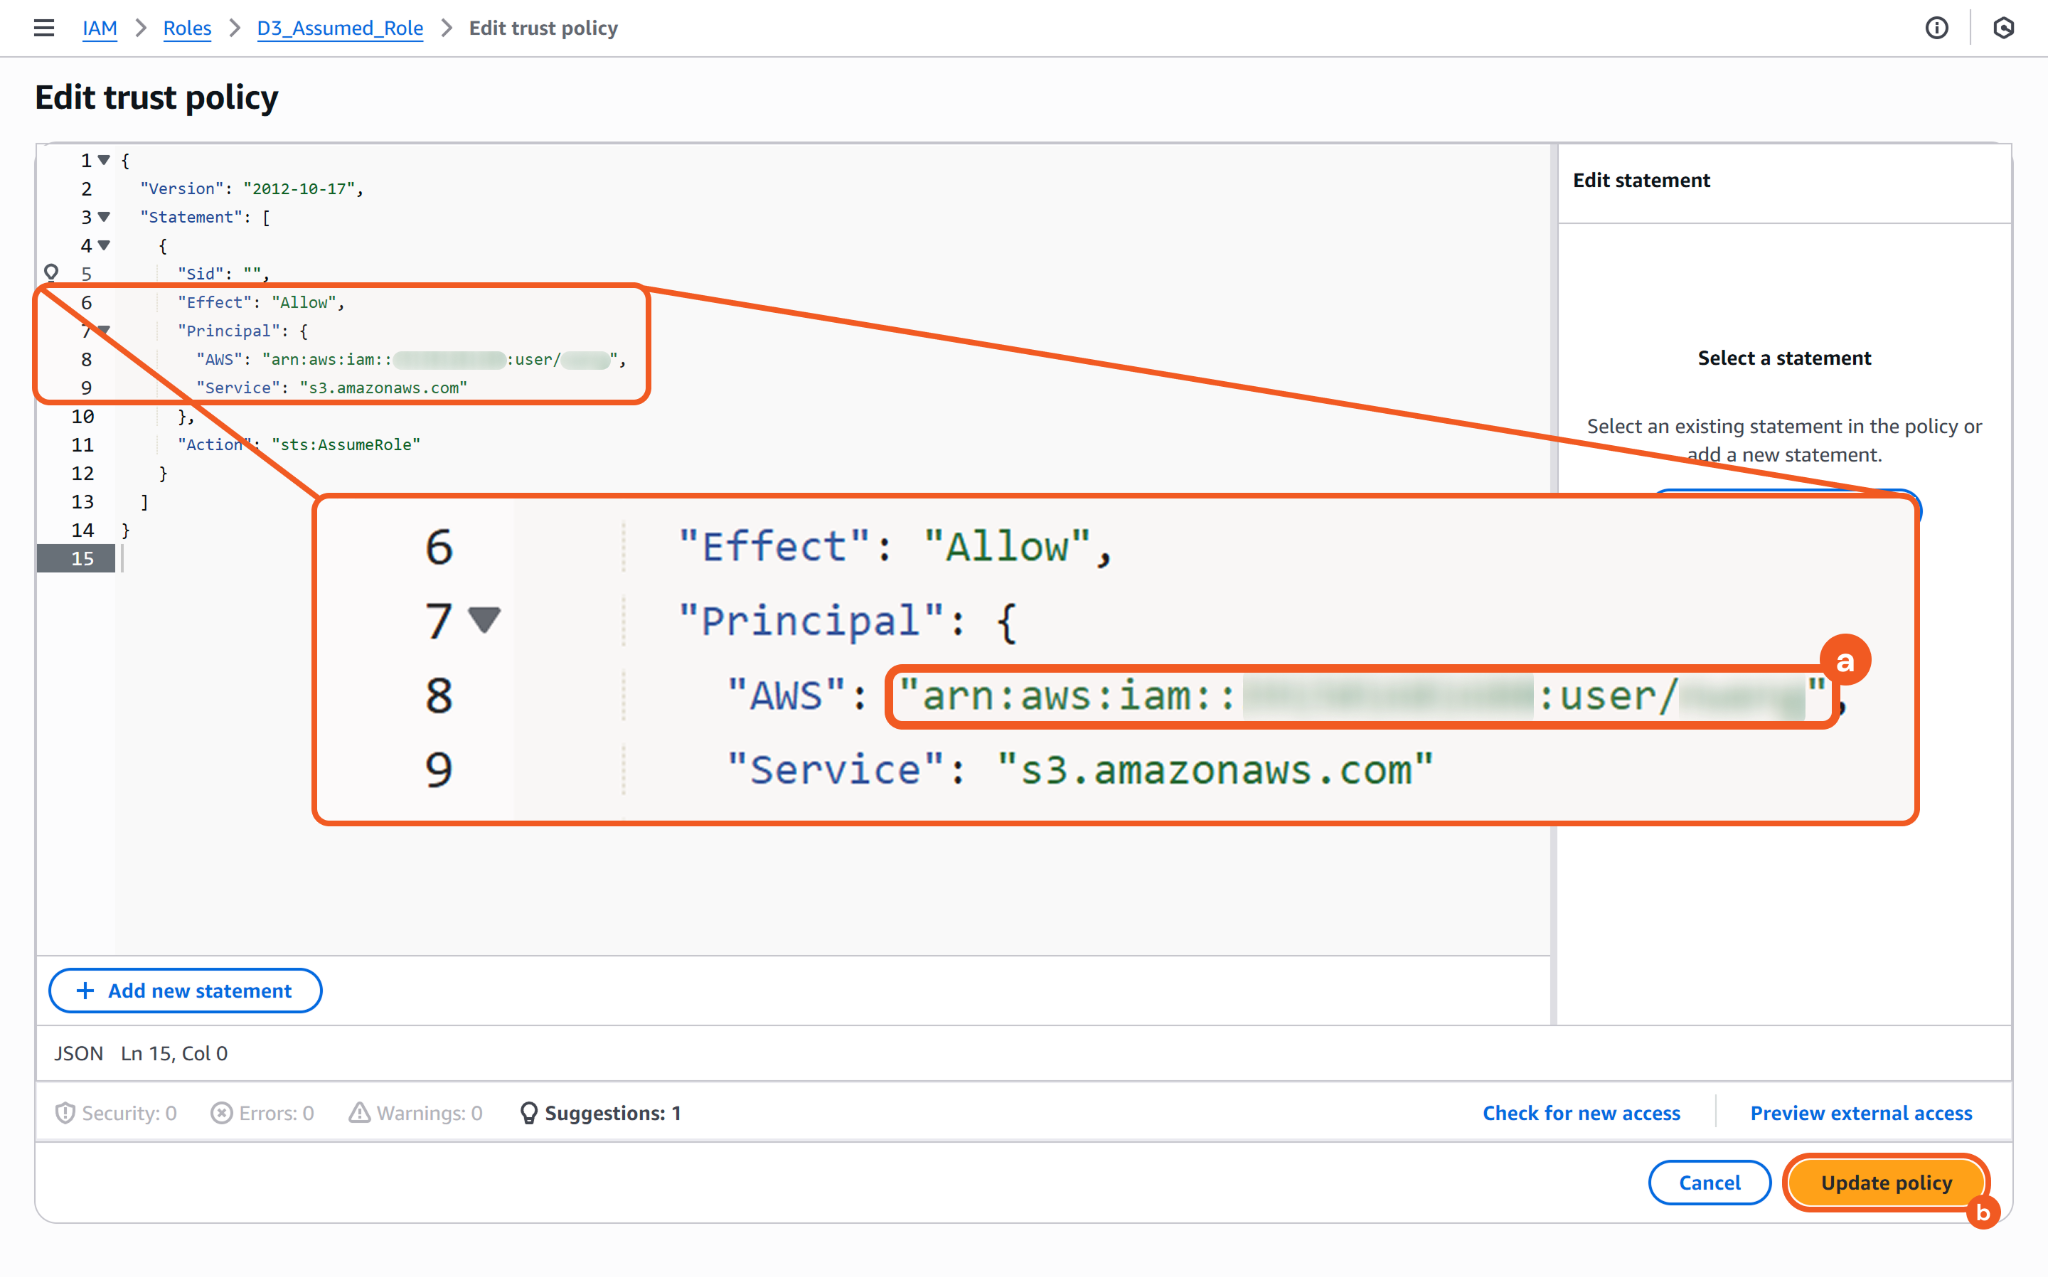Show Suggestions: 1 details
Viewport: 2048px width, 1277px height.
[601, 1113]
